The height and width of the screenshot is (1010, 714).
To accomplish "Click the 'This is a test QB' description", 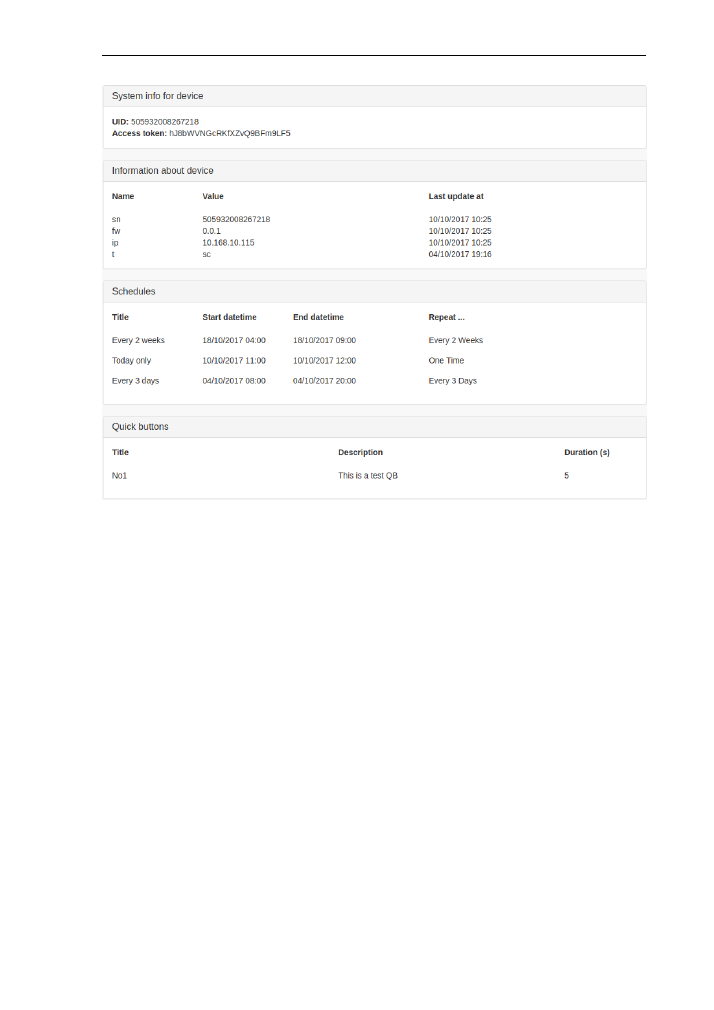I will [368, 476].
